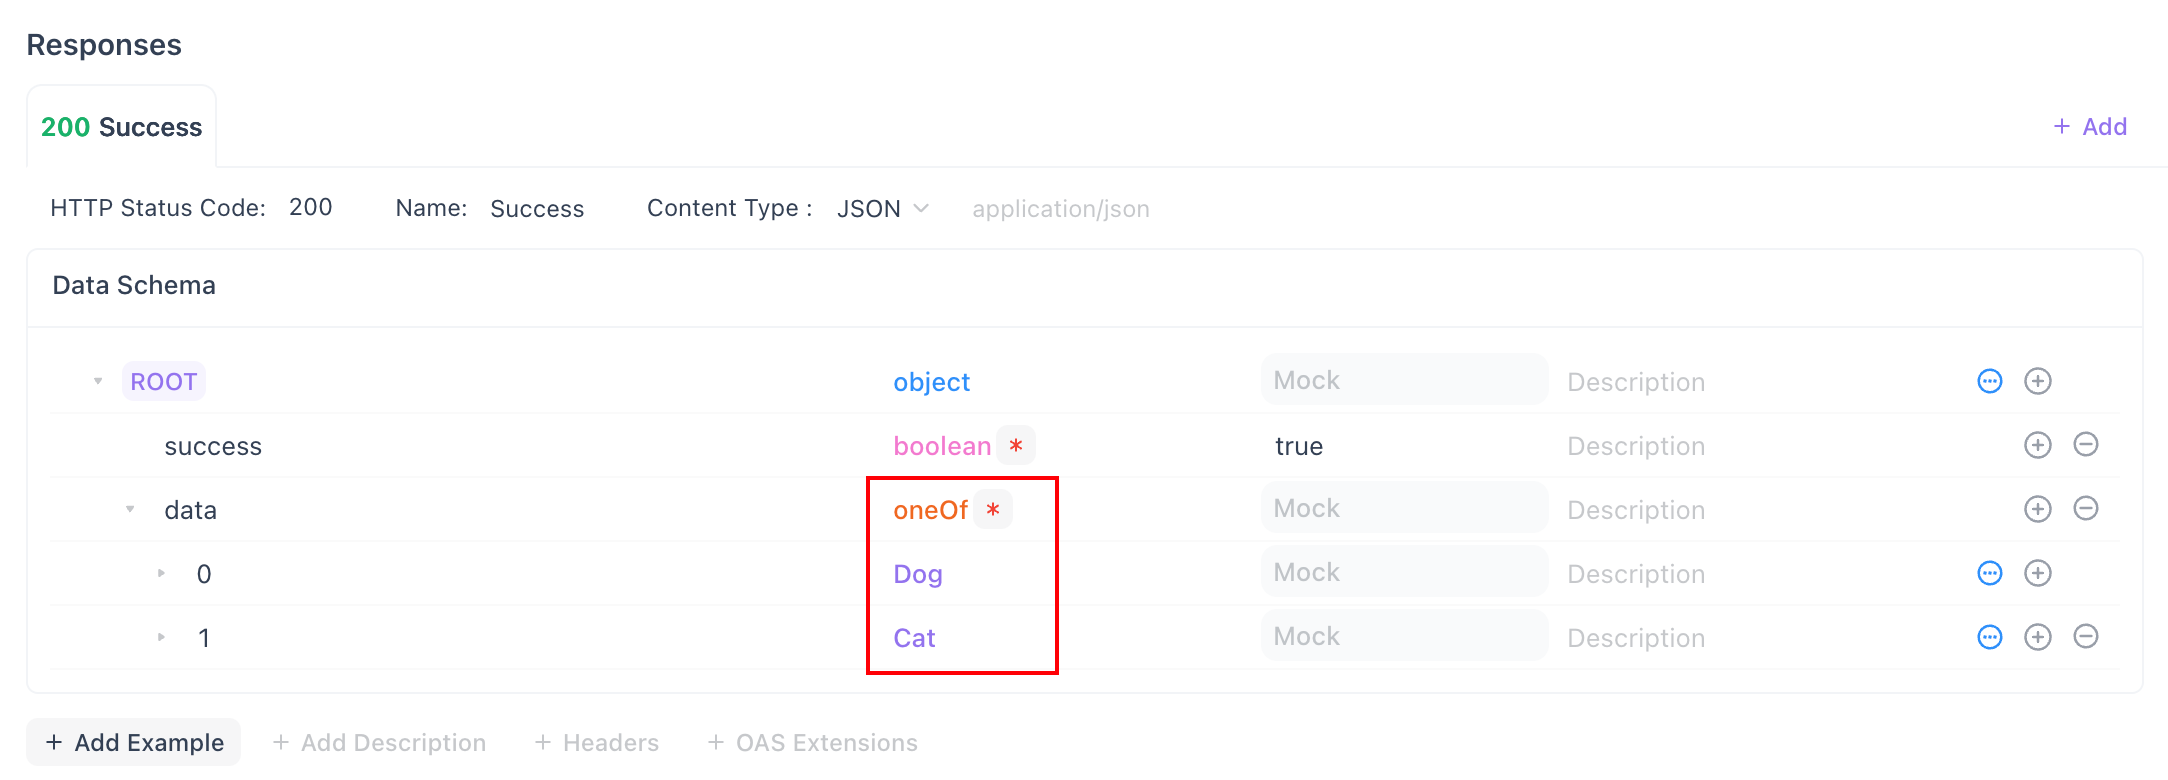Image resolution: width=2168 pixels, height=780 pixels.
Task: Add a child property to ROOT
Action: [x=2038, y=381]
